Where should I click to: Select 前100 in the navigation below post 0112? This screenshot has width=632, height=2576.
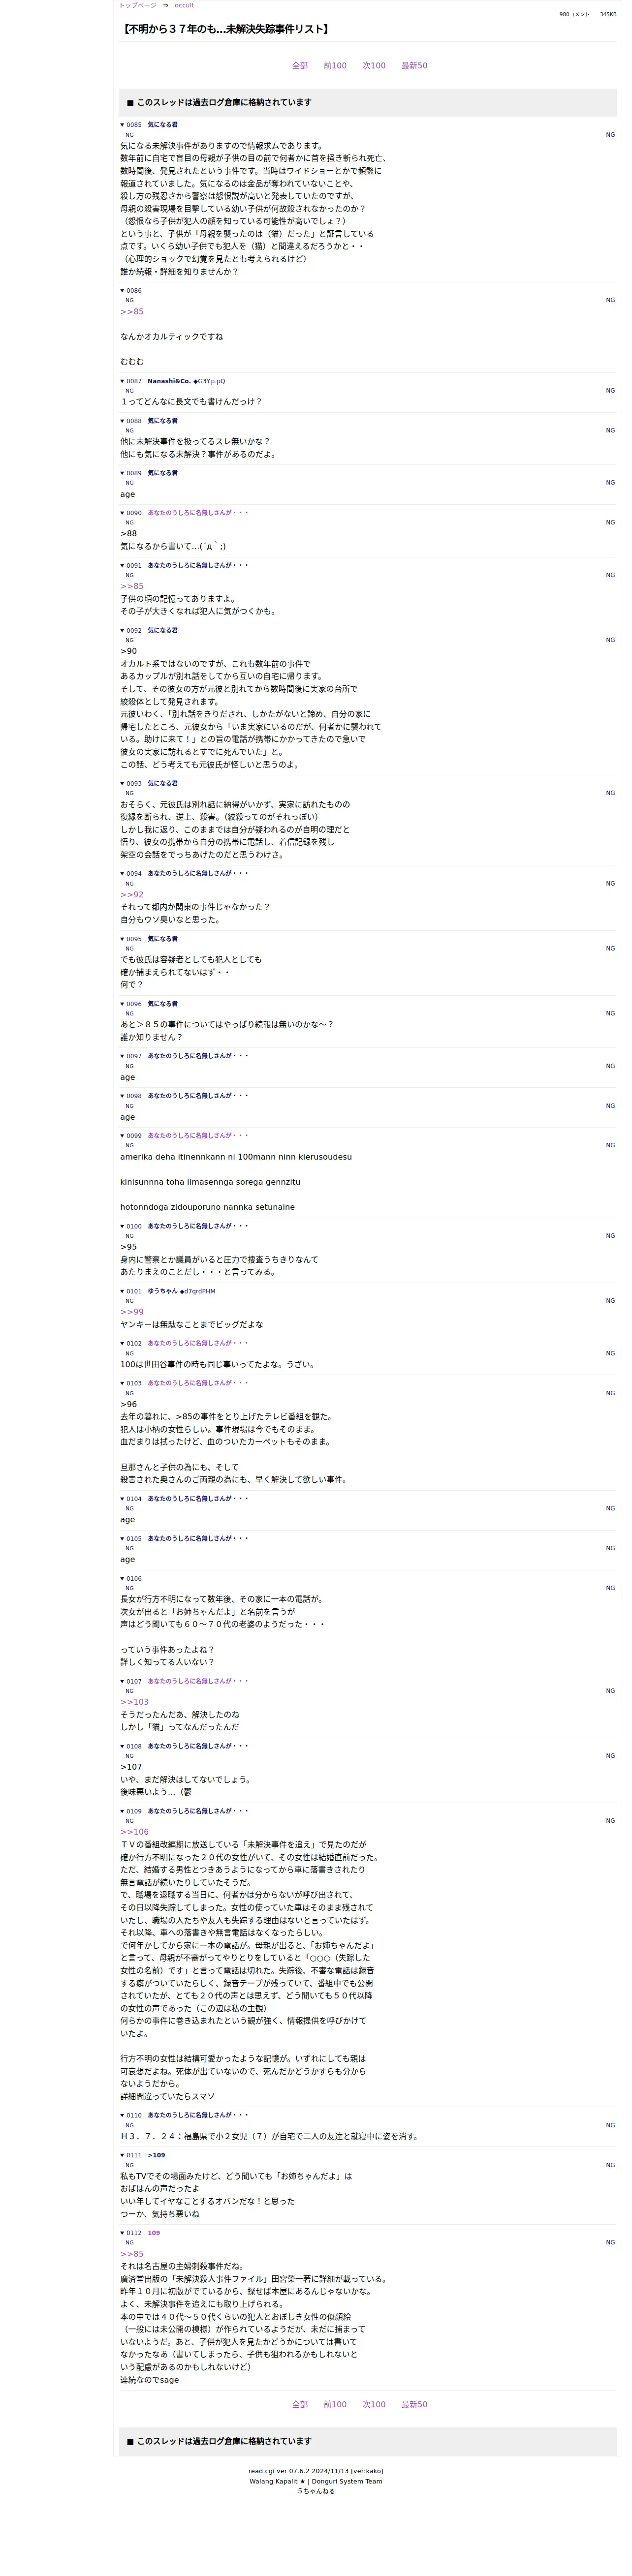point(335,2404)
